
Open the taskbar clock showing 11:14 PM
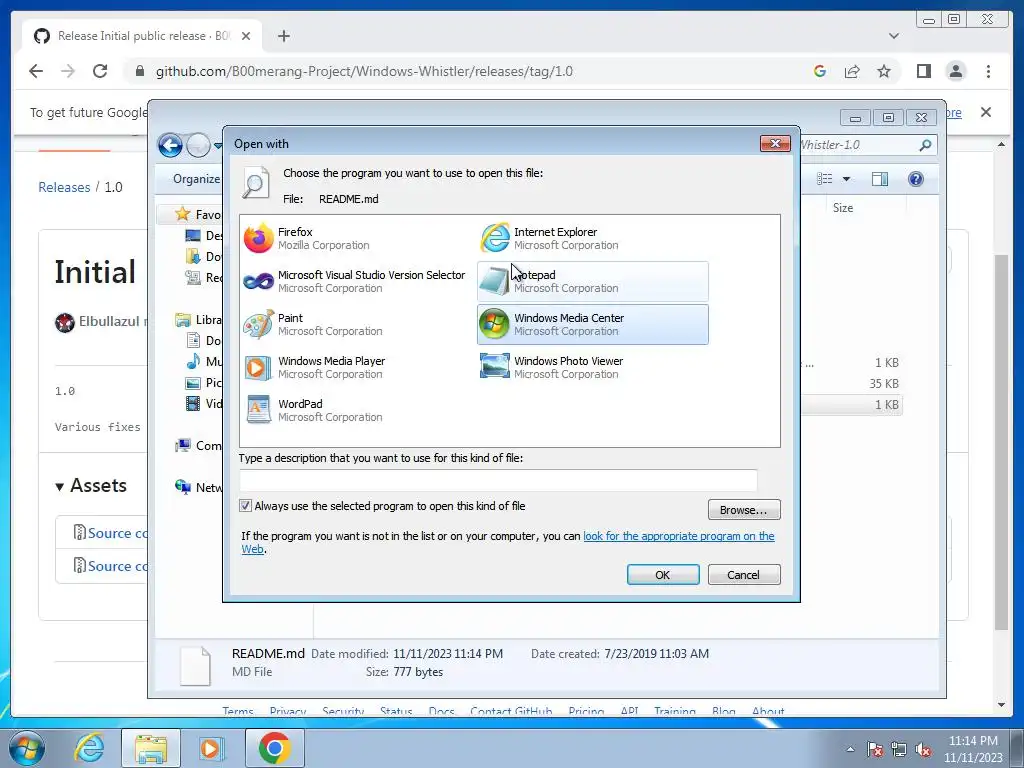[972, 749]
